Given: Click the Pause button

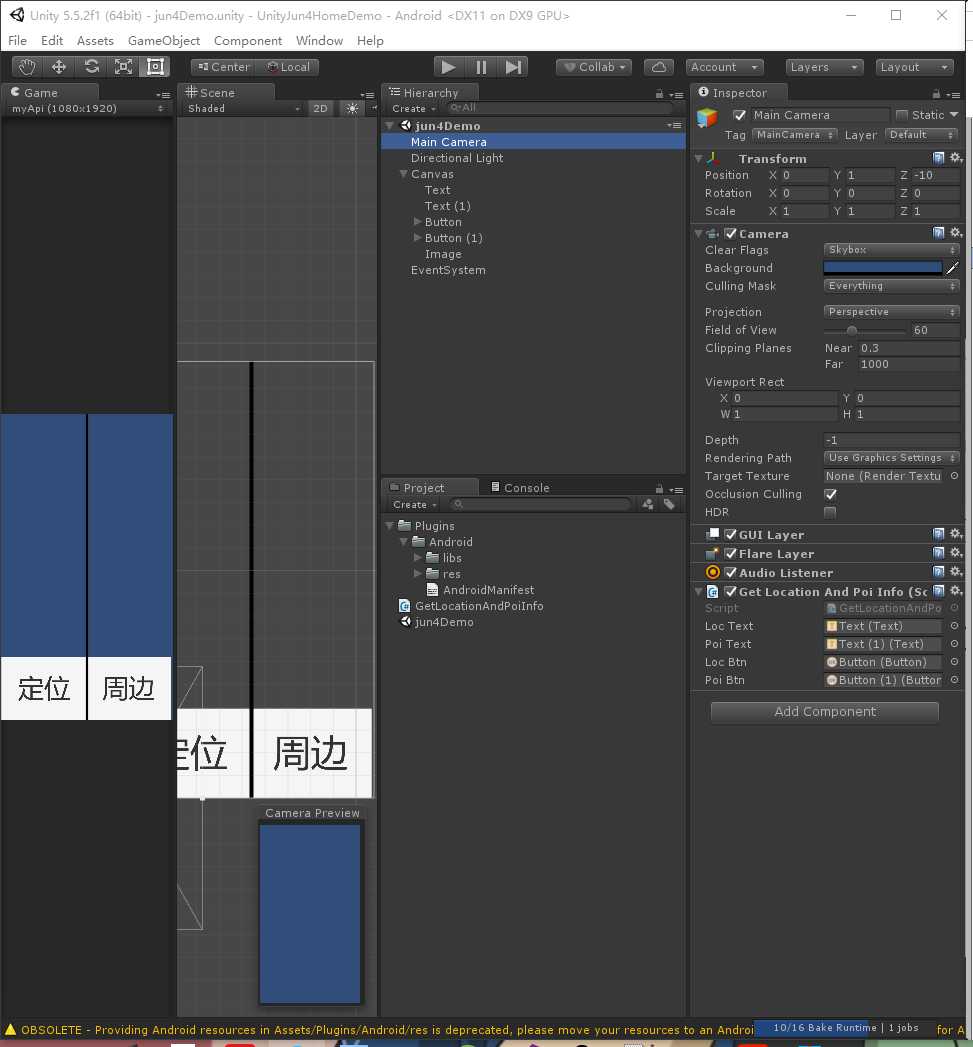Looking at the screenshot, I should [x=481, y=67].
